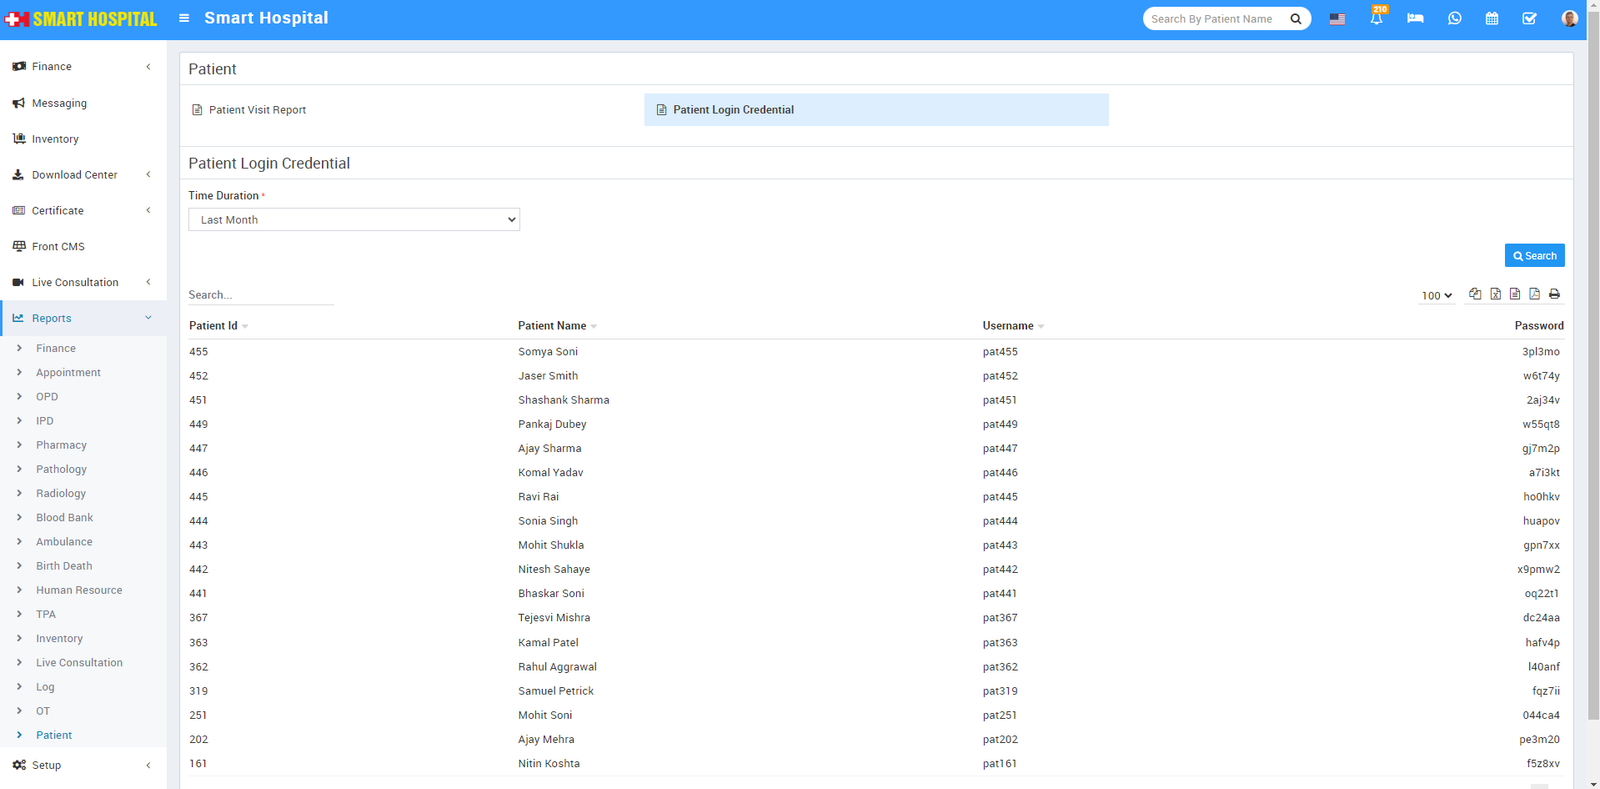Export table to Excel

pos(1495,294)
